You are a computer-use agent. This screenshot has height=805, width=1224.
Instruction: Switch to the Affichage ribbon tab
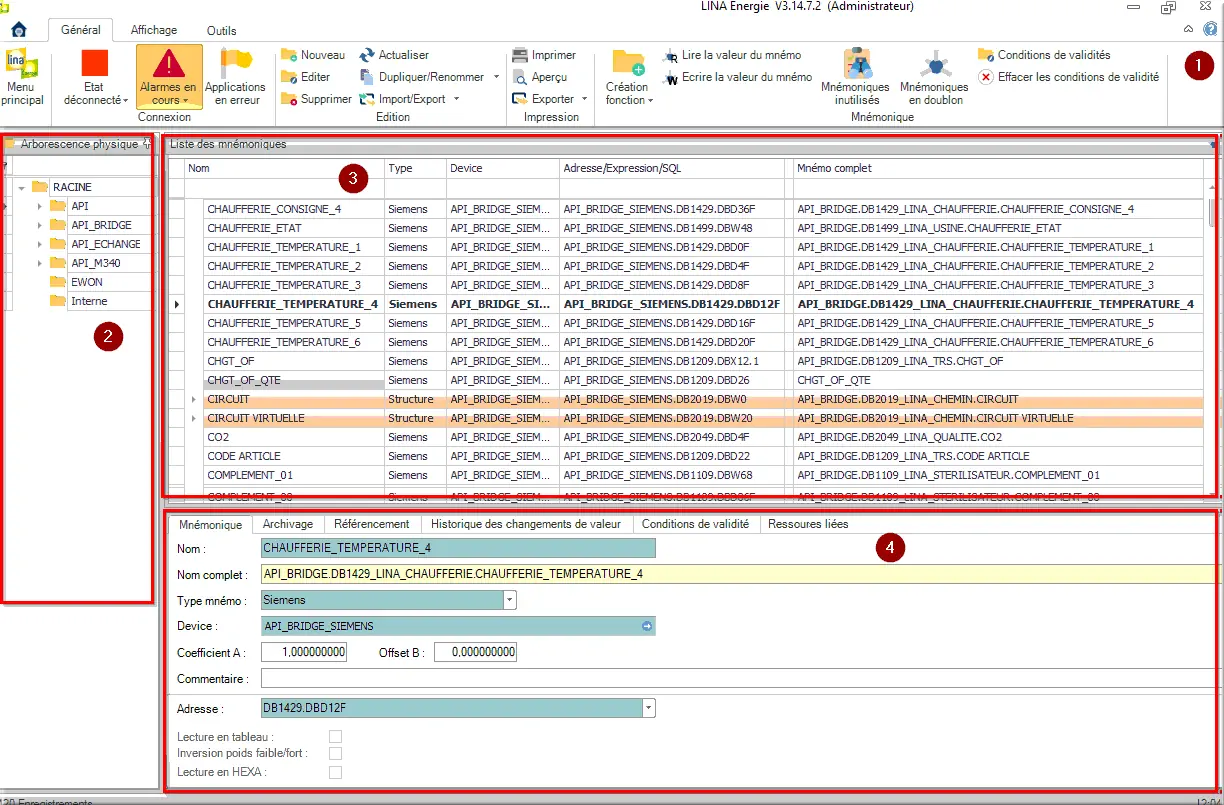[x=153, y=30]
